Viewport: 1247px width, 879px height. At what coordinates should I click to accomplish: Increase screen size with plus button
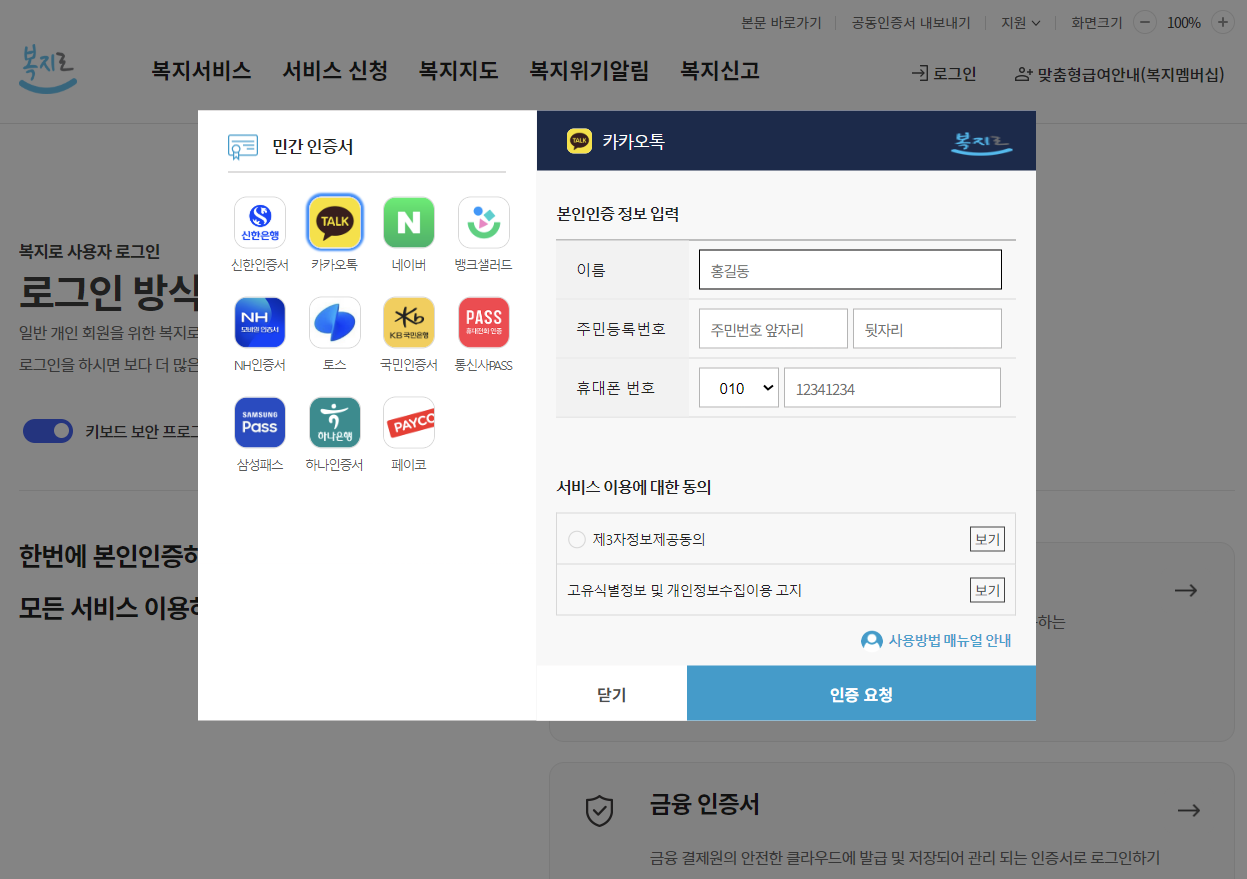[1222, 22]
